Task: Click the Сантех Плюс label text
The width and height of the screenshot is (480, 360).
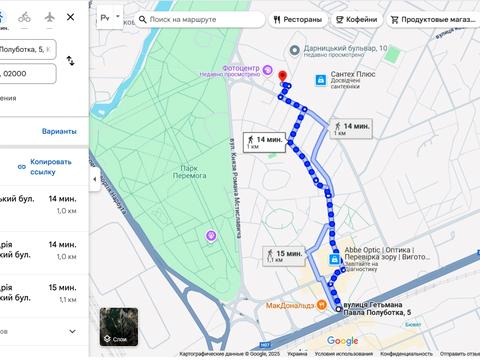Action: 353,74
